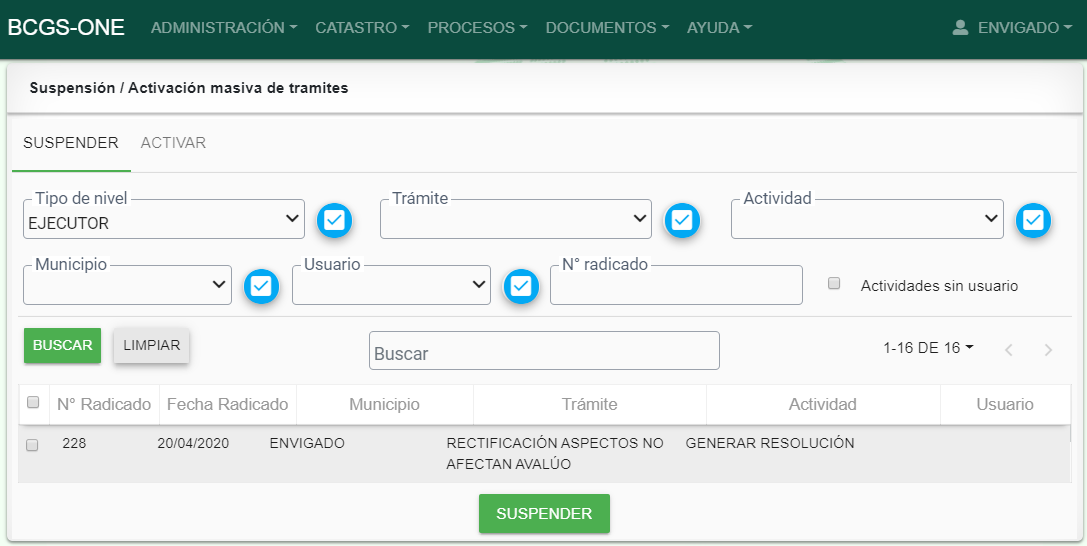This screenshot has width=1087, height=546.
Task: Go to next page using right chevron
Action: pos(1048,350)
